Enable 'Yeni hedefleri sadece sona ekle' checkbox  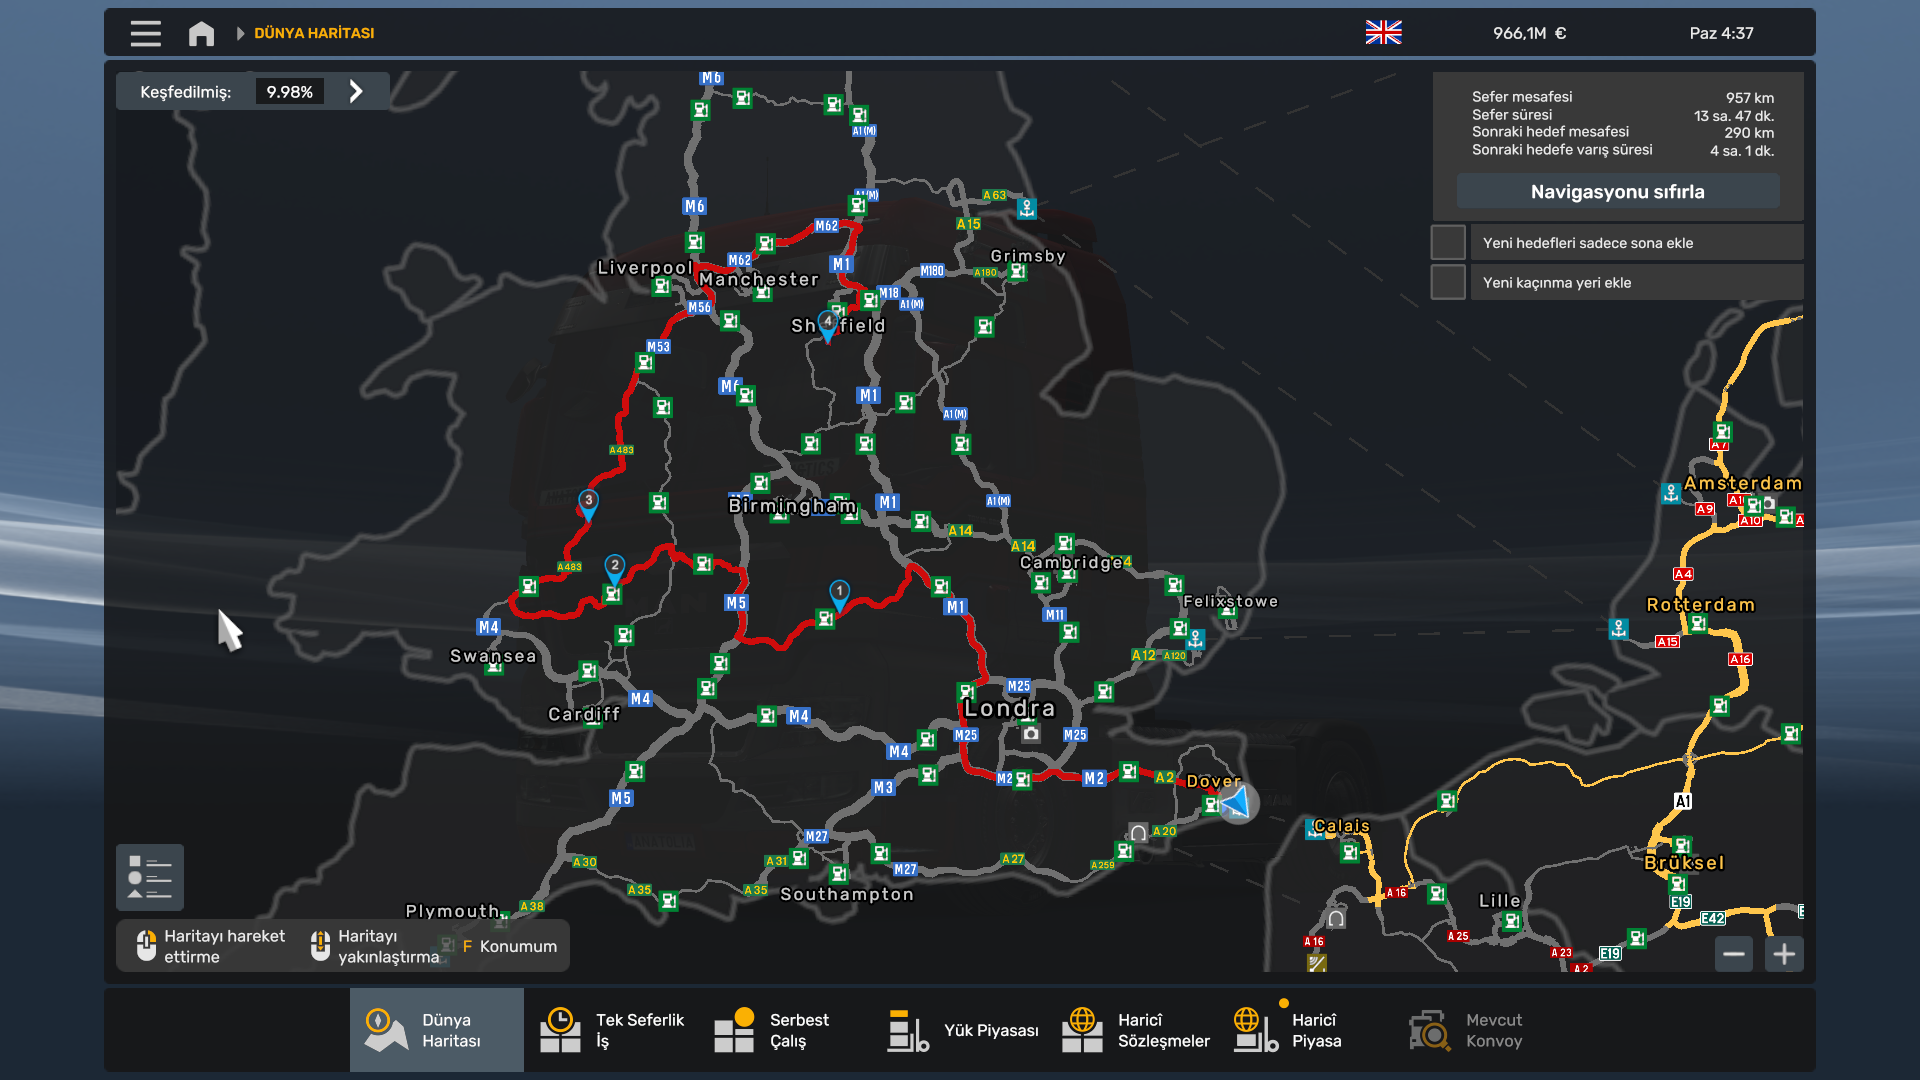pos(1447,242)
